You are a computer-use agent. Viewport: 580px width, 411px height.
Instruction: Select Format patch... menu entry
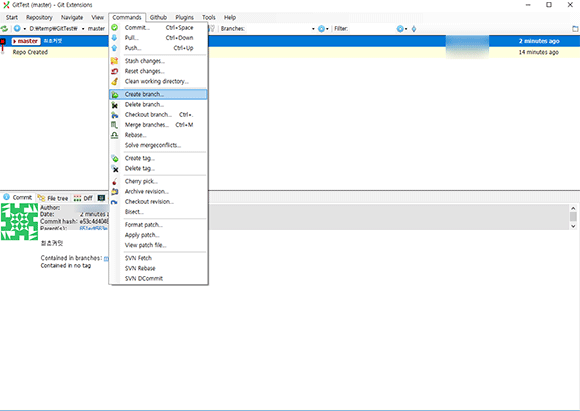158,225
